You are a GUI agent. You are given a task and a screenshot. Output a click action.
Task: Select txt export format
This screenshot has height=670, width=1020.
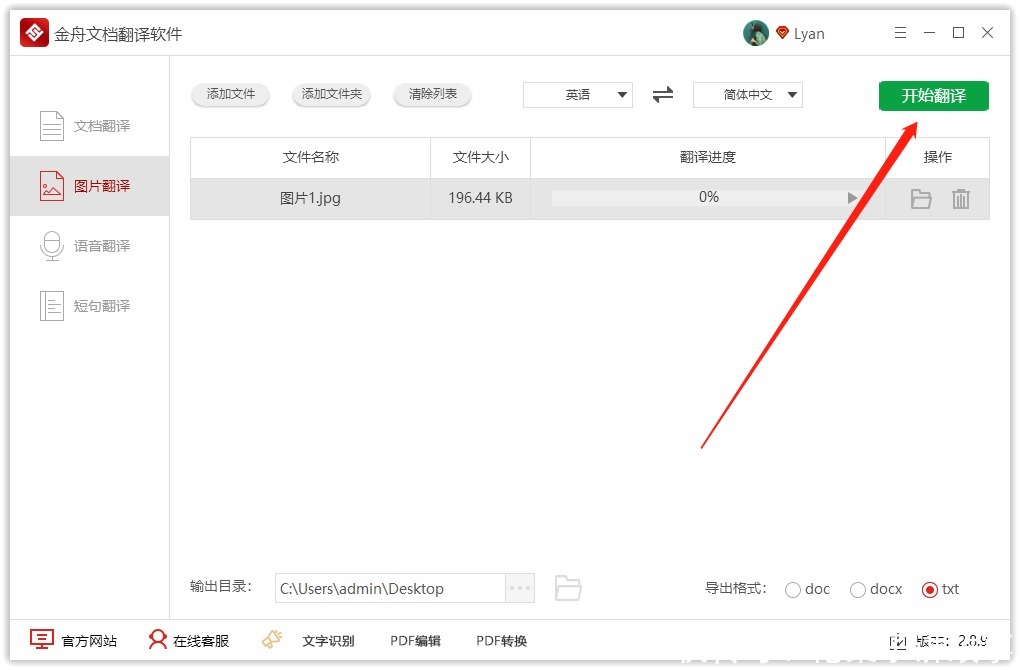(926, 589)
